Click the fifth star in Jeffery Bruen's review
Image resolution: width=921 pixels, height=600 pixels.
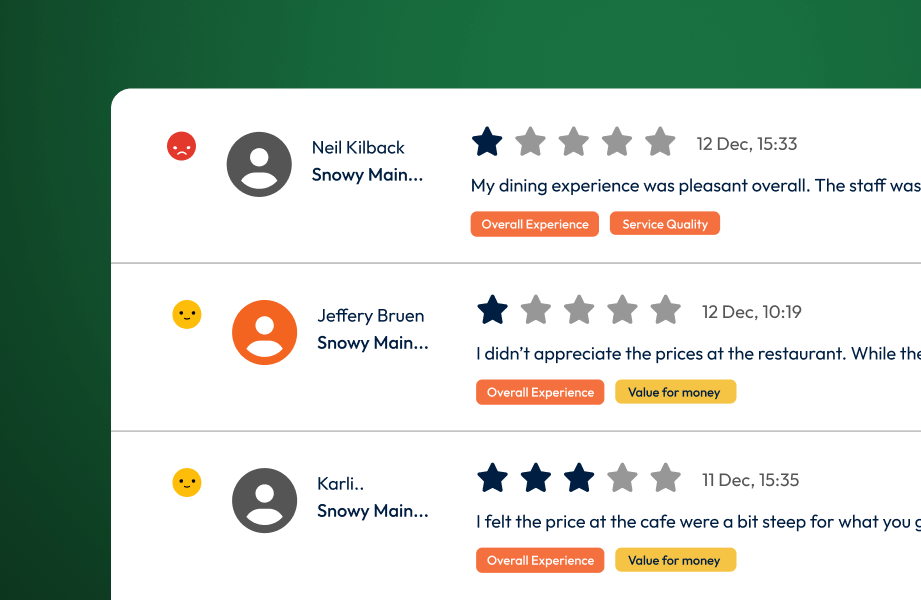pos(666,310)
